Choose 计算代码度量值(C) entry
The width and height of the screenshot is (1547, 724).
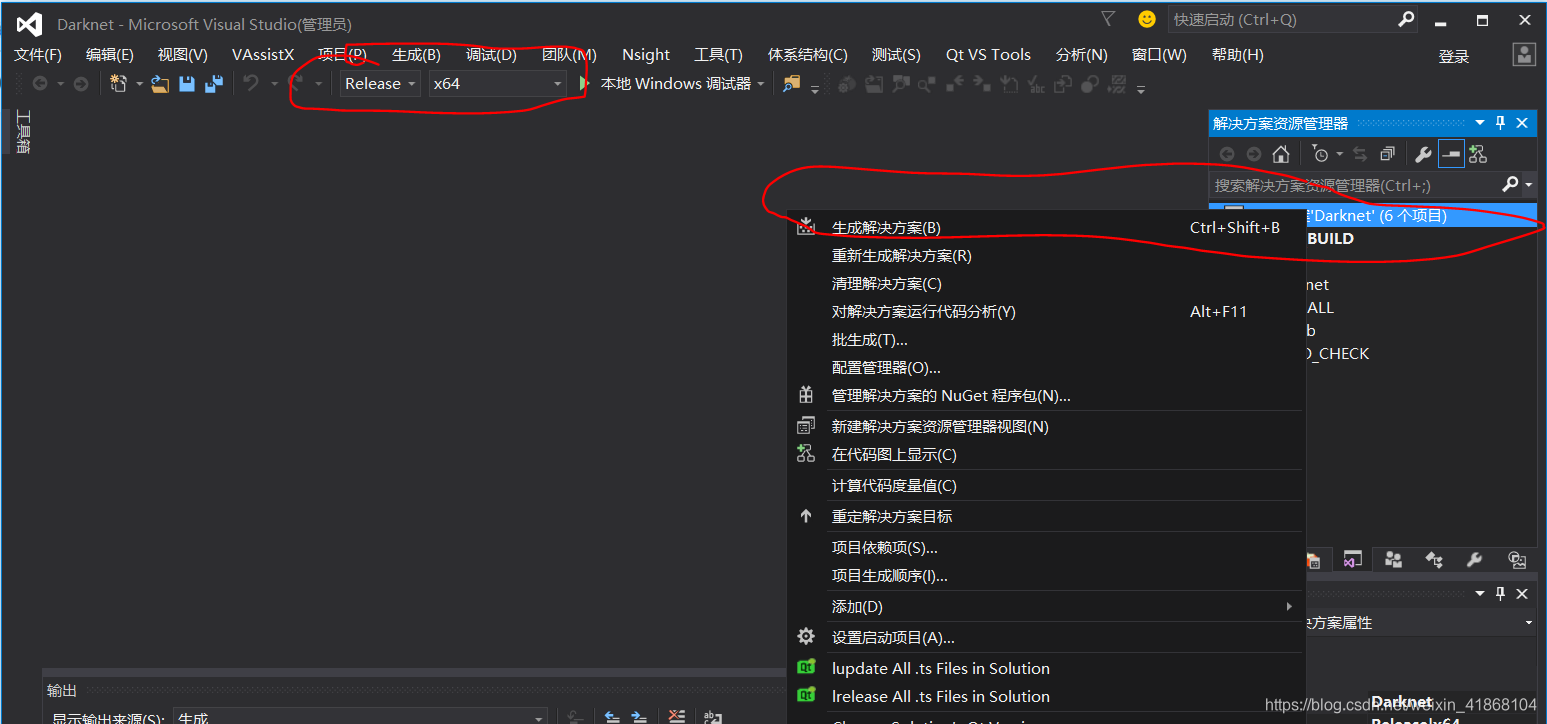tap(1045, 486)
